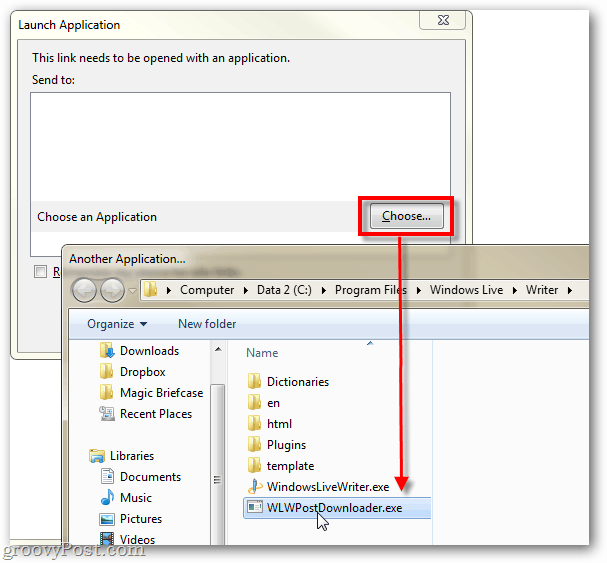Sort by the Name column header

pos(262,353)
